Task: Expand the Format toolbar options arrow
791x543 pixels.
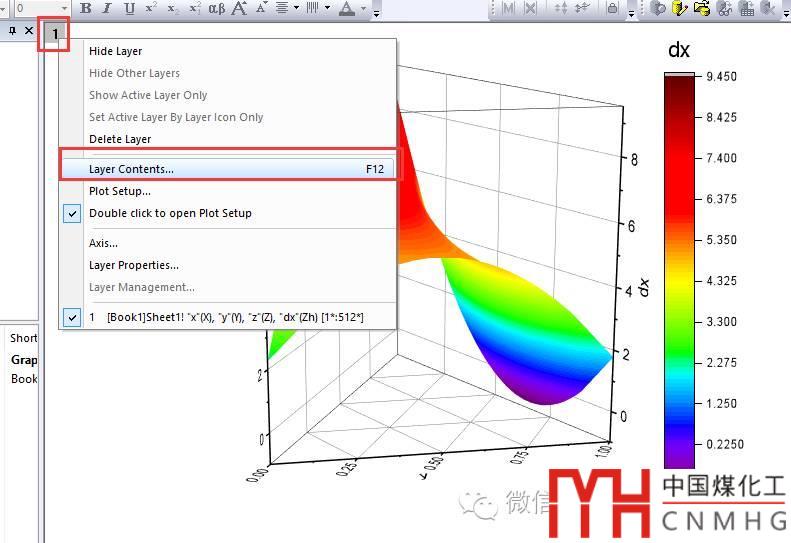Action: pos(376,13)
